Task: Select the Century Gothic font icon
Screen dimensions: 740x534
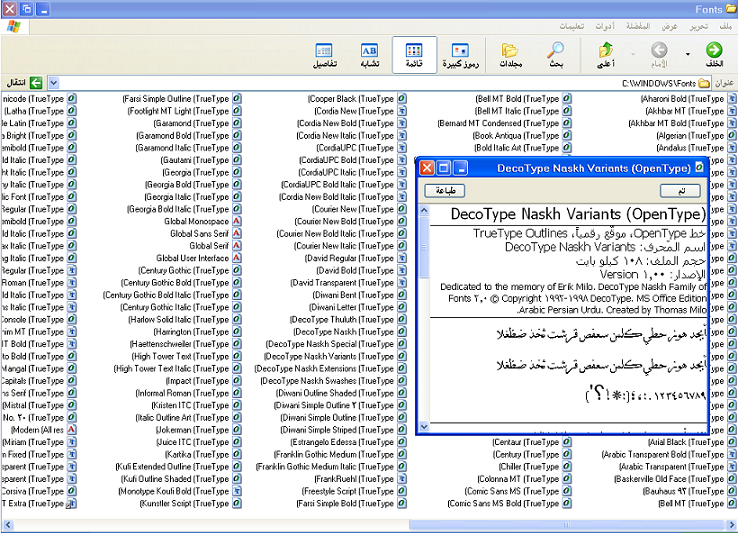Action: coord(237,270)
